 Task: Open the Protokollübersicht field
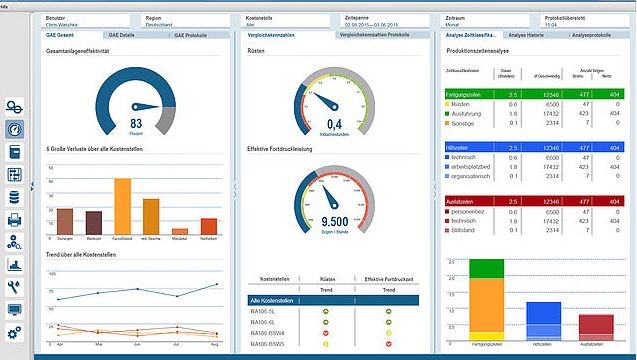(x=586, y=22)
